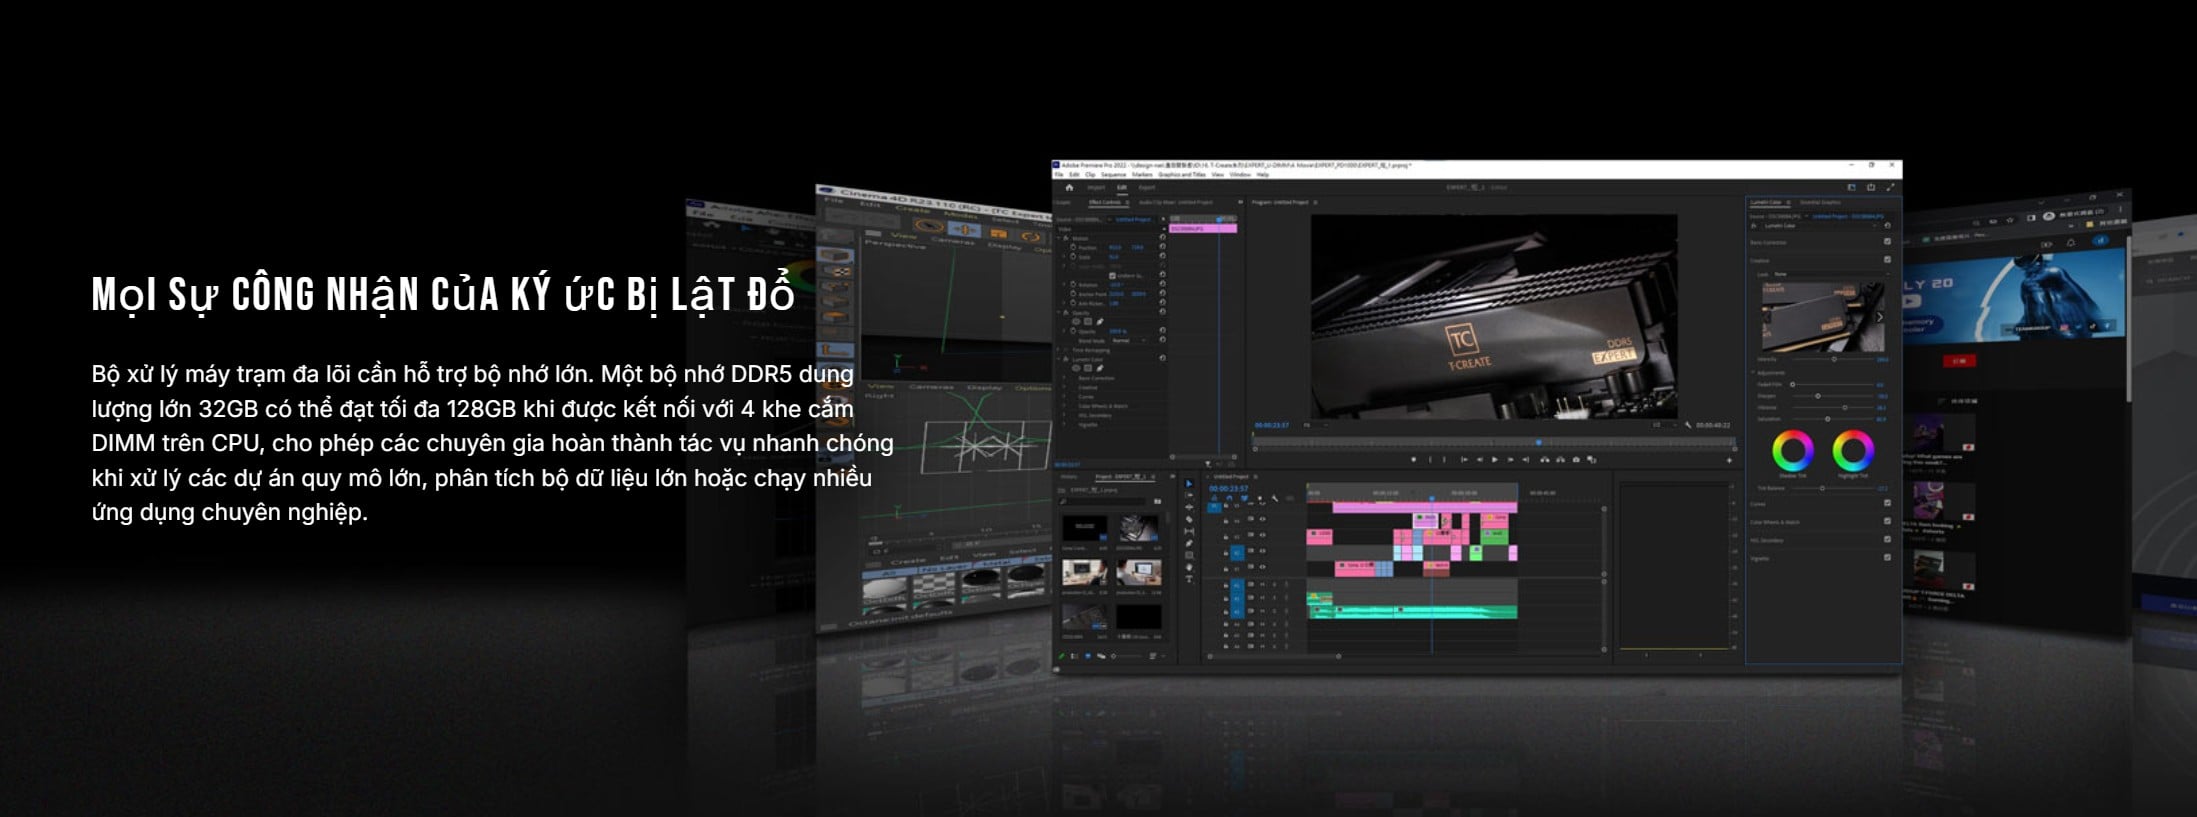Click the Saturation slider in Lumetri Adjustments
This screenshot has height=817, width=2197.
(1827, 419)
